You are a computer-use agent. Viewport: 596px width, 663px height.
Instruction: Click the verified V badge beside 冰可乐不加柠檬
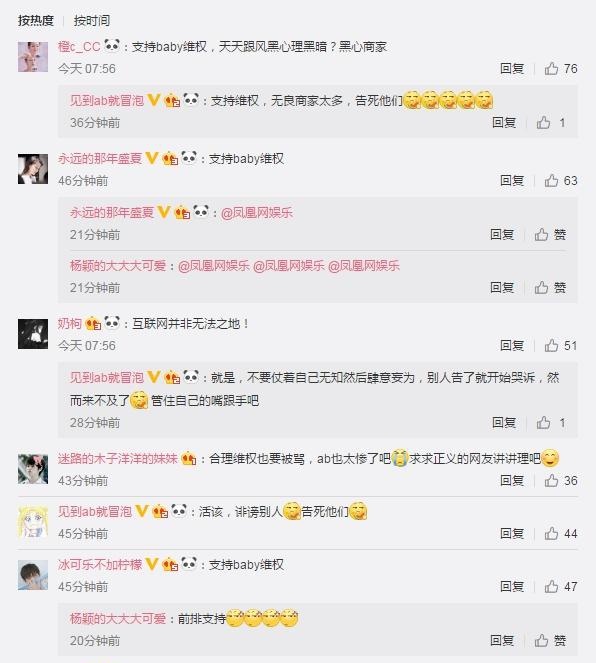152,564
